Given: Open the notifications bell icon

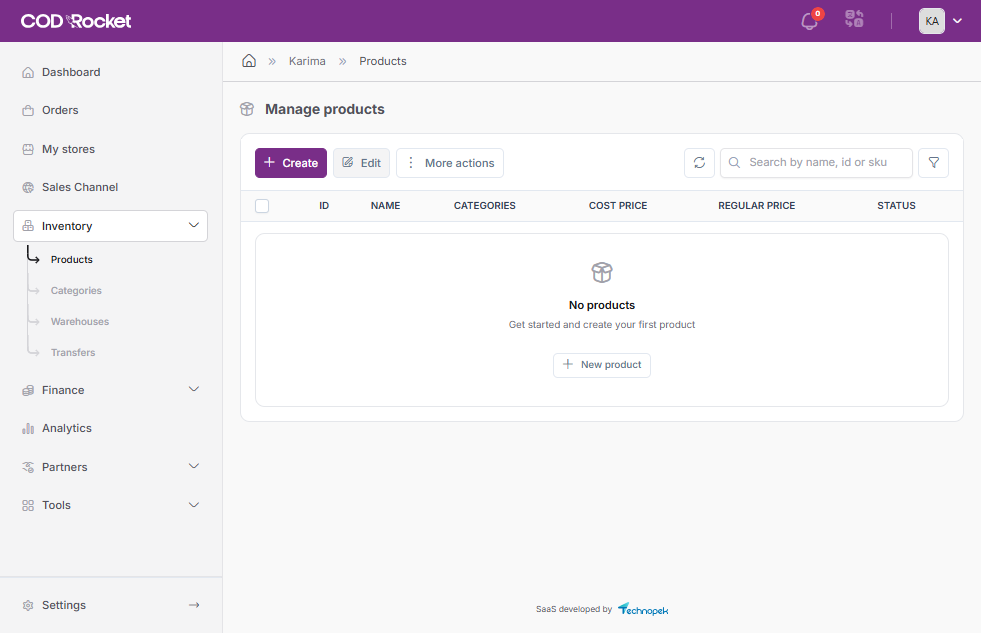Looking at the screenshot, I should point(810,21).
